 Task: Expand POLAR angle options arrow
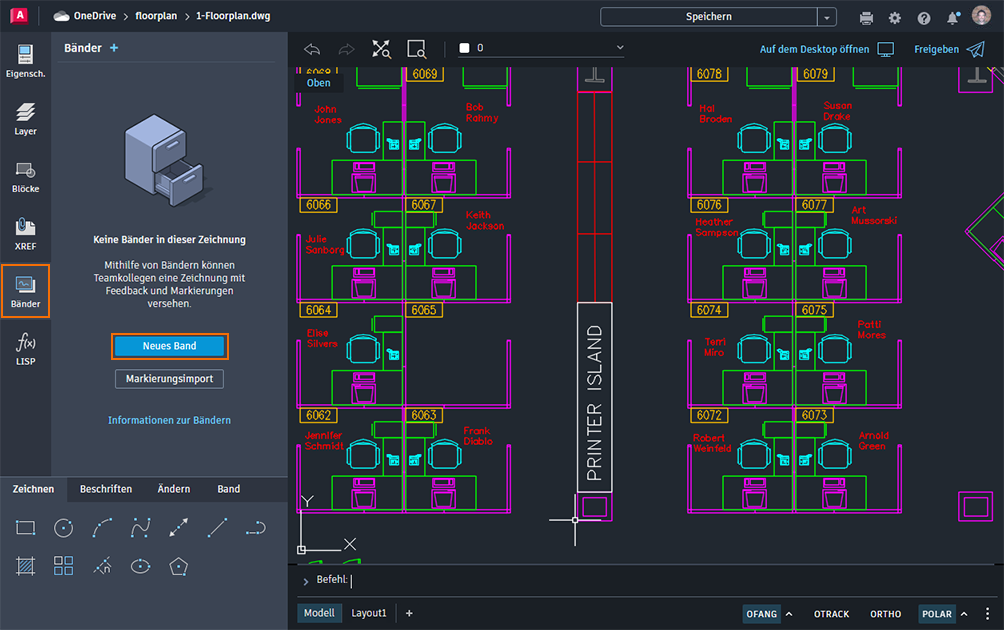(964, 614)
